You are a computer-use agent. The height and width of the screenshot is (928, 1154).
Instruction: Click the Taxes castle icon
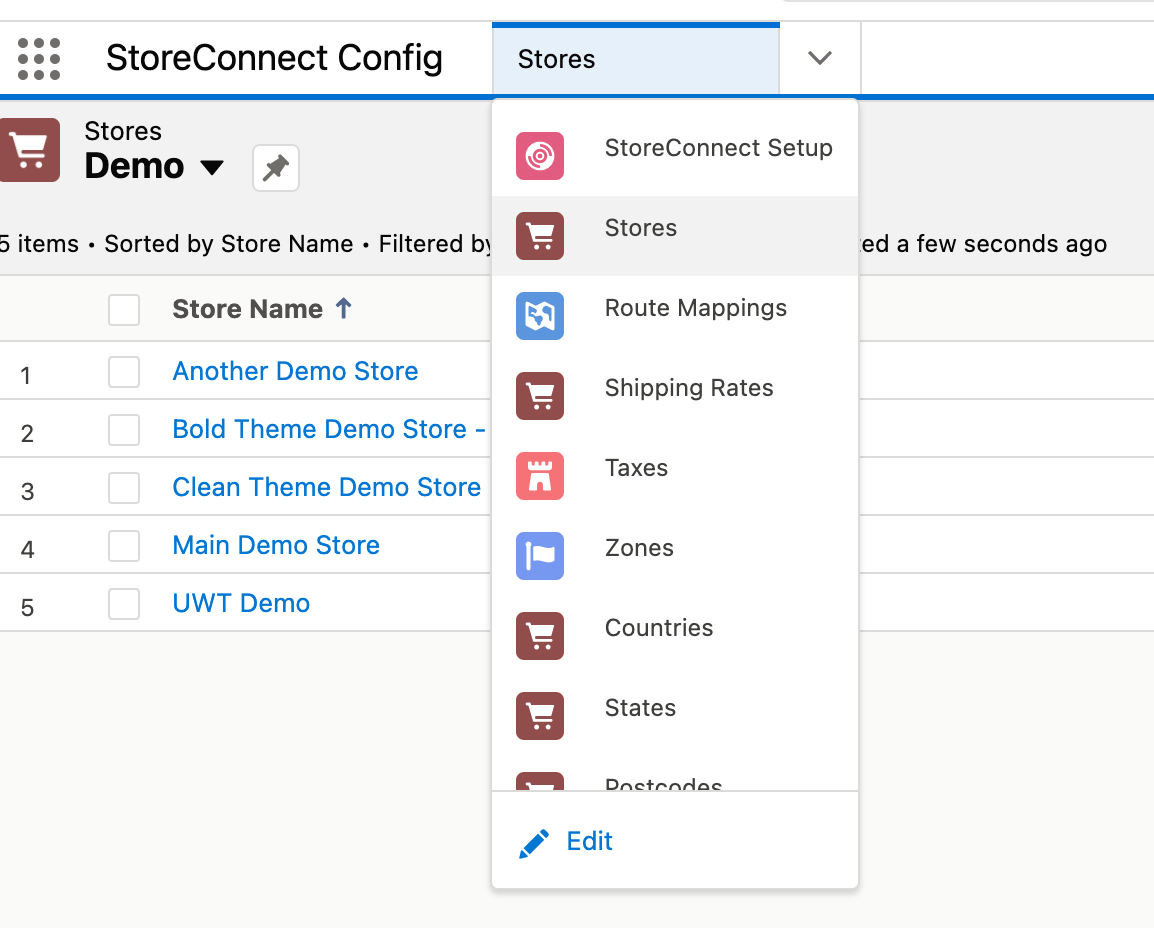click(540, 476)
